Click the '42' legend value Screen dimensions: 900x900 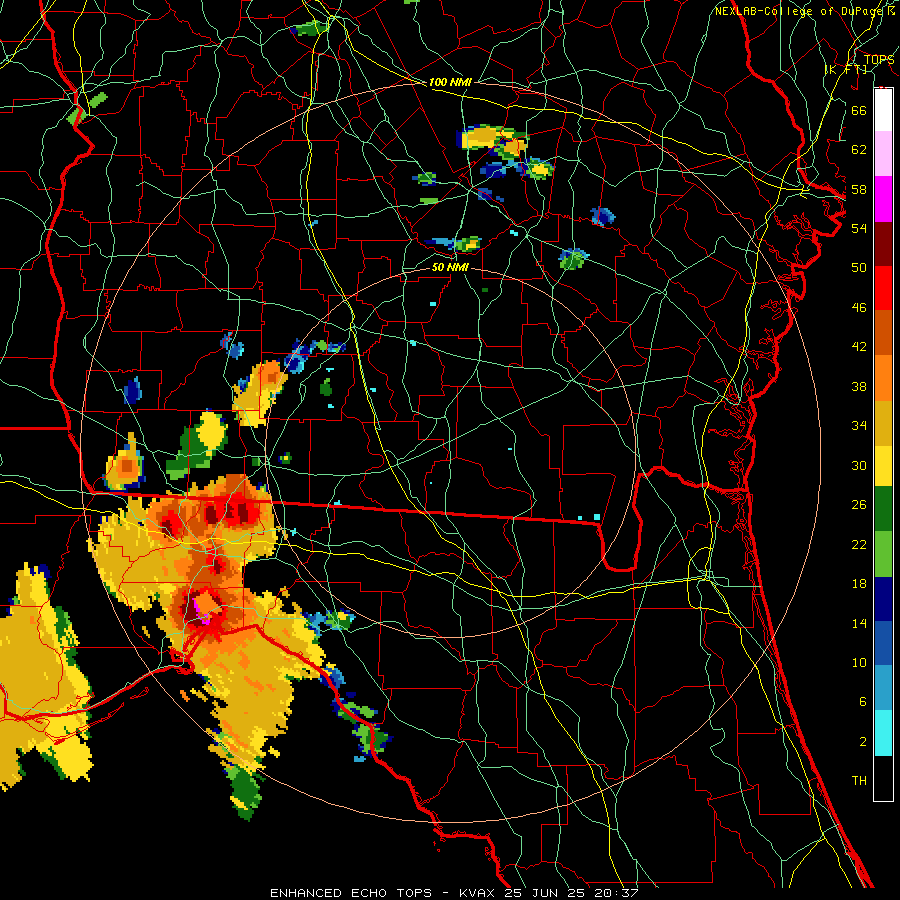(x=859, y=347)
